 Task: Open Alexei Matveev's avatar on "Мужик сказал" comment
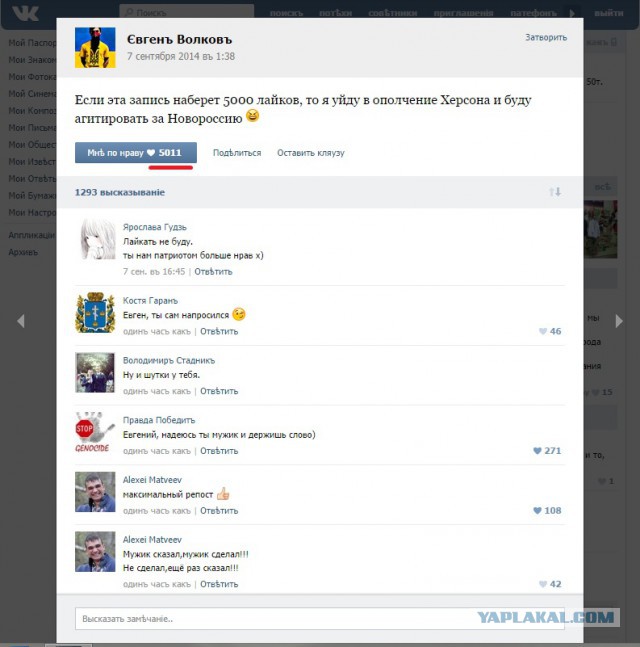95,552
